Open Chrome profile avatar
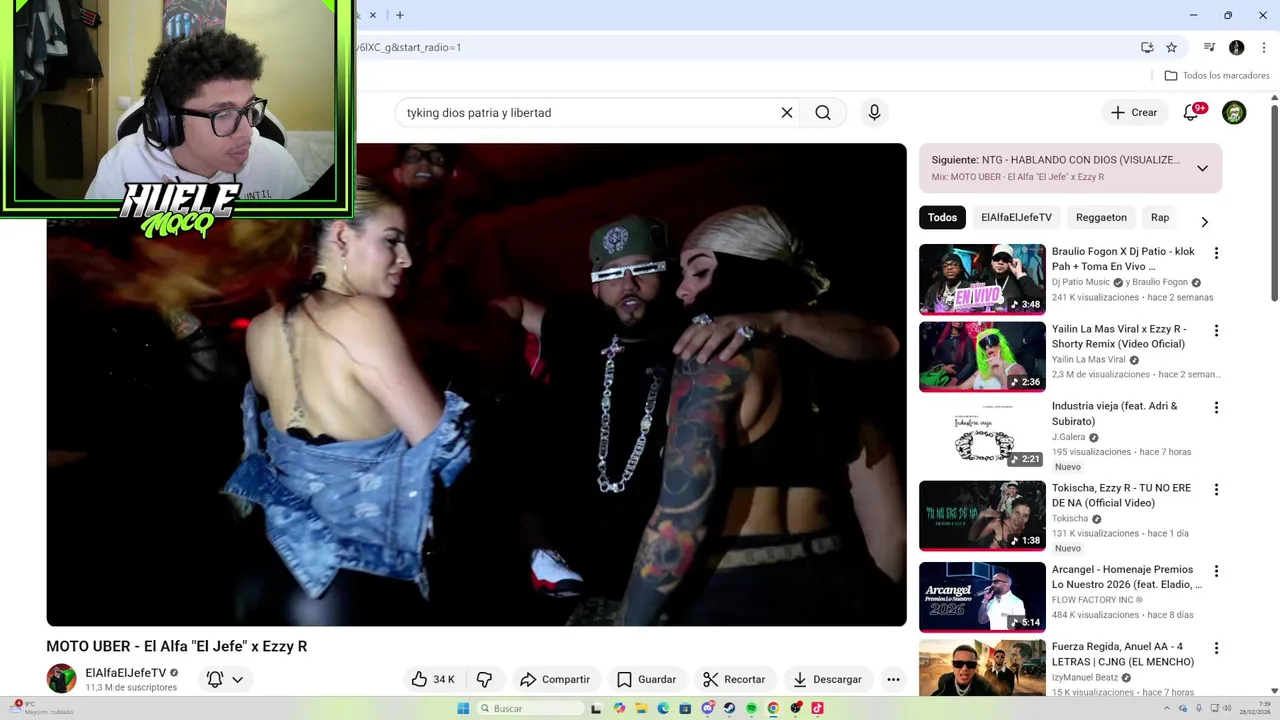The width and height of the screenshot is (1280, 720). point(1237,47)
